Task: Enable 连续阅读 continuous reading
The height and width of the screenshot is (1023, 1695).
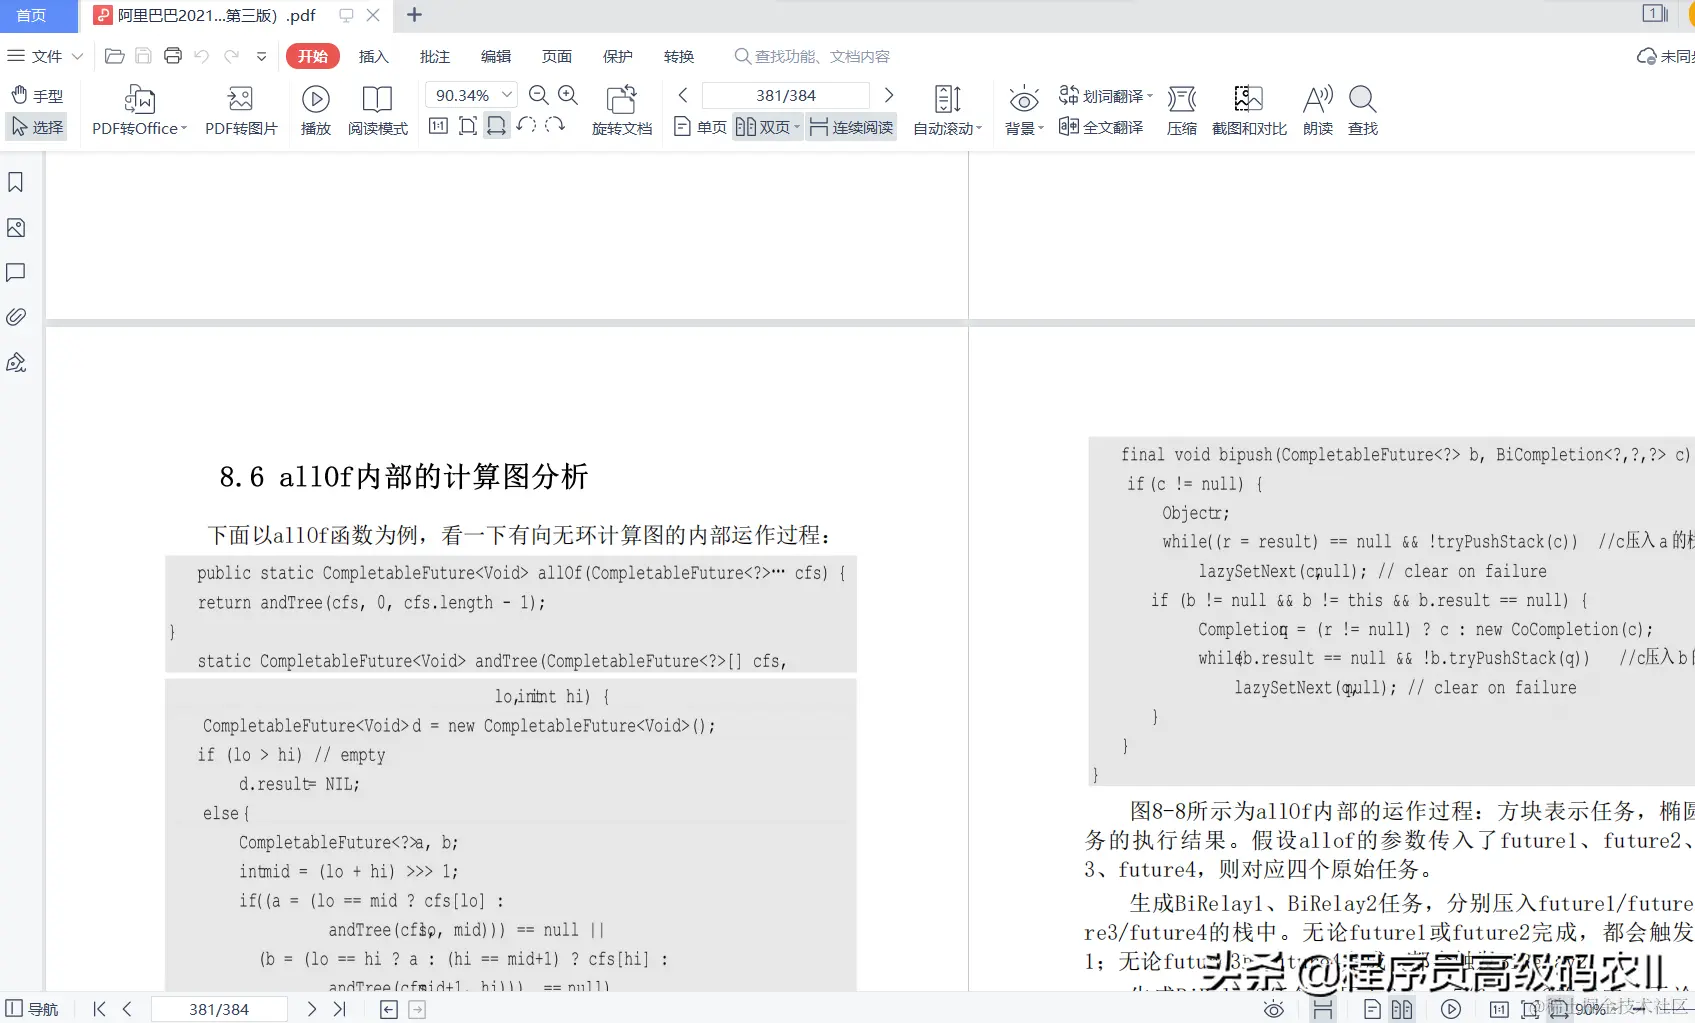Action: [x=850, y=127]
